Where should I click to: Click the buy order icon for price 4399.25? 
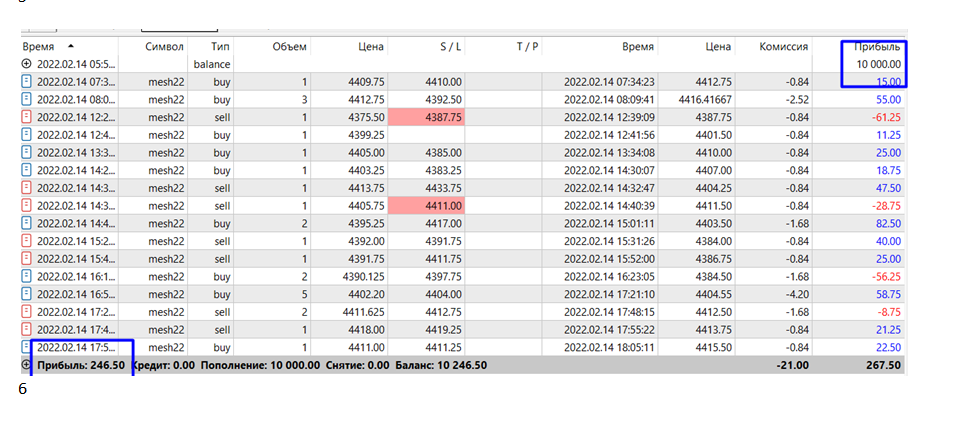tap(26, 134)
